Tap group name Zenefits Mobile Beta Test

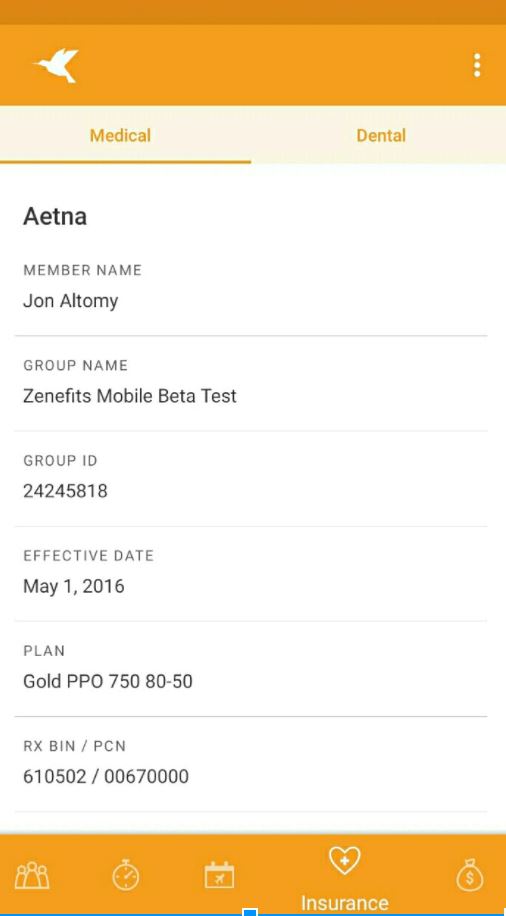(130, 396)
